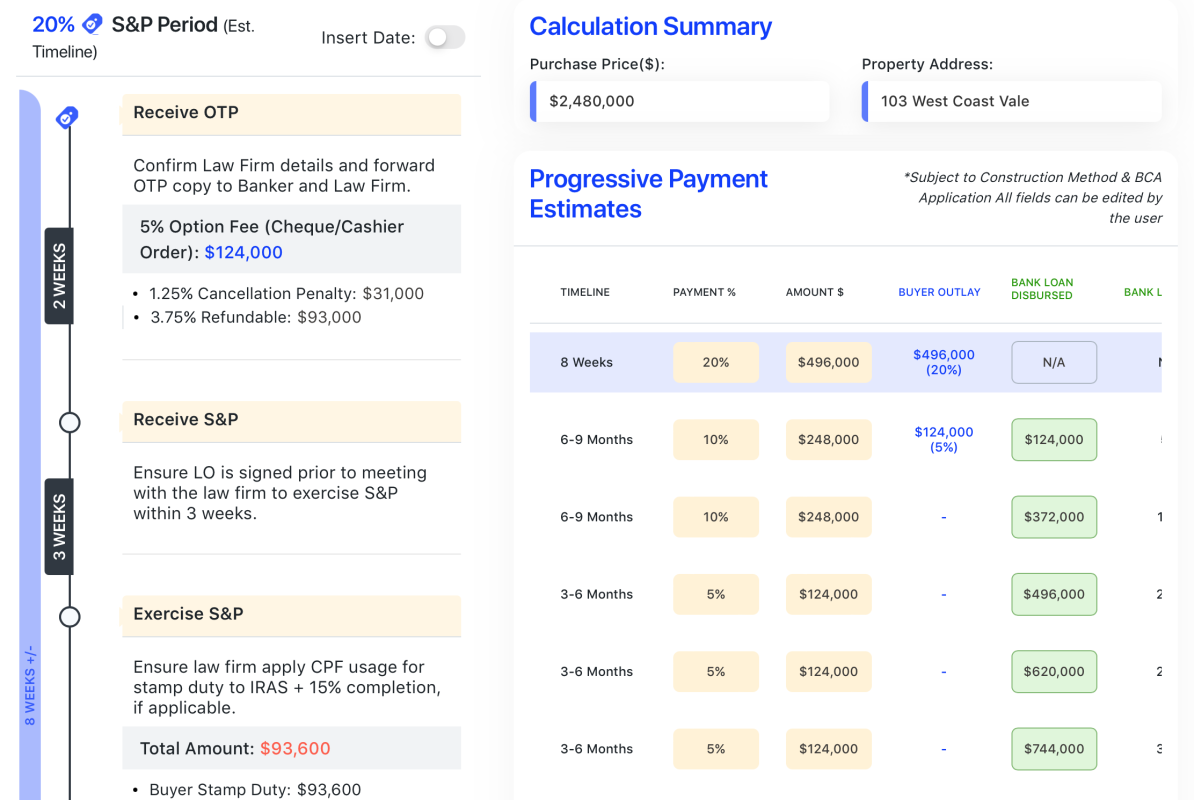This screenshot has height=800, width=1194.
Task: Click the $124,000 bank loan disbursed field
Action: pyautogui.click(x=1054, y=439)
